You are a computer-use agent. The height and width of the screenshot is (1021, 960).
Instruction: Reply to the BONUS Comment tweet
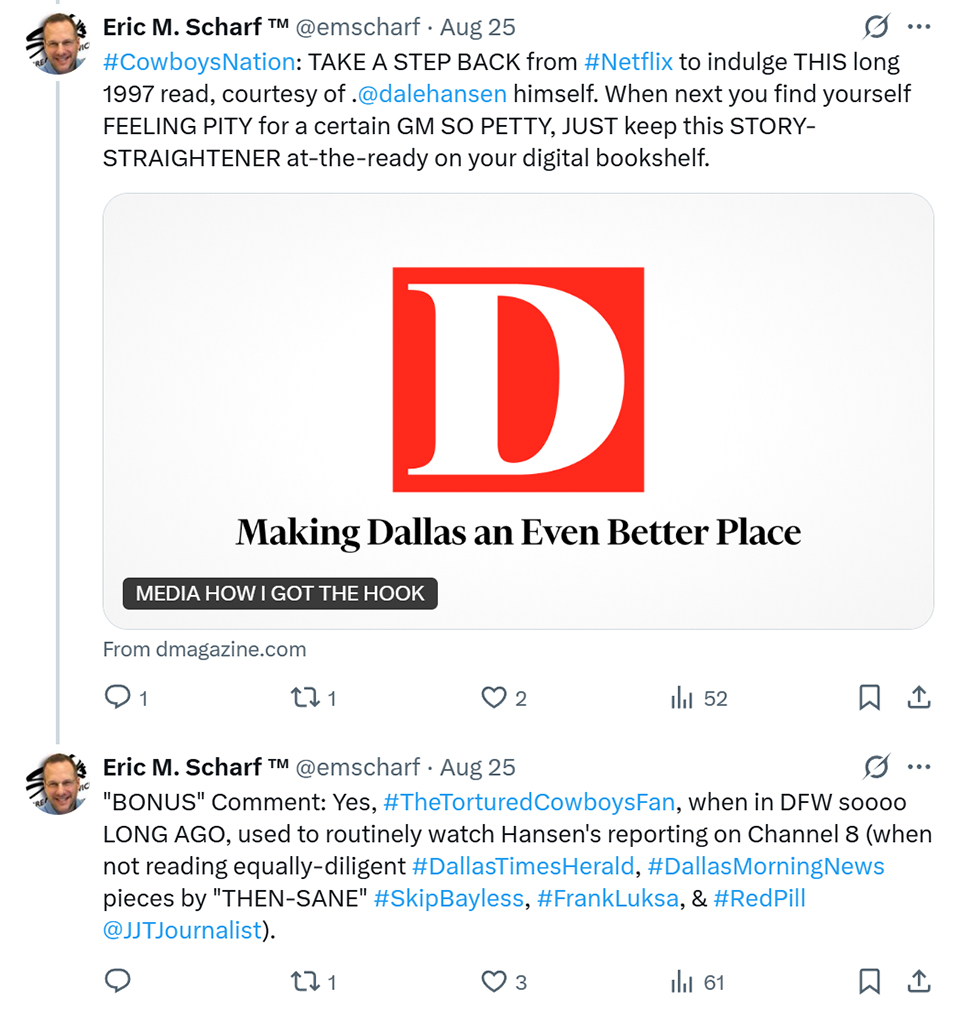(118, 982)
